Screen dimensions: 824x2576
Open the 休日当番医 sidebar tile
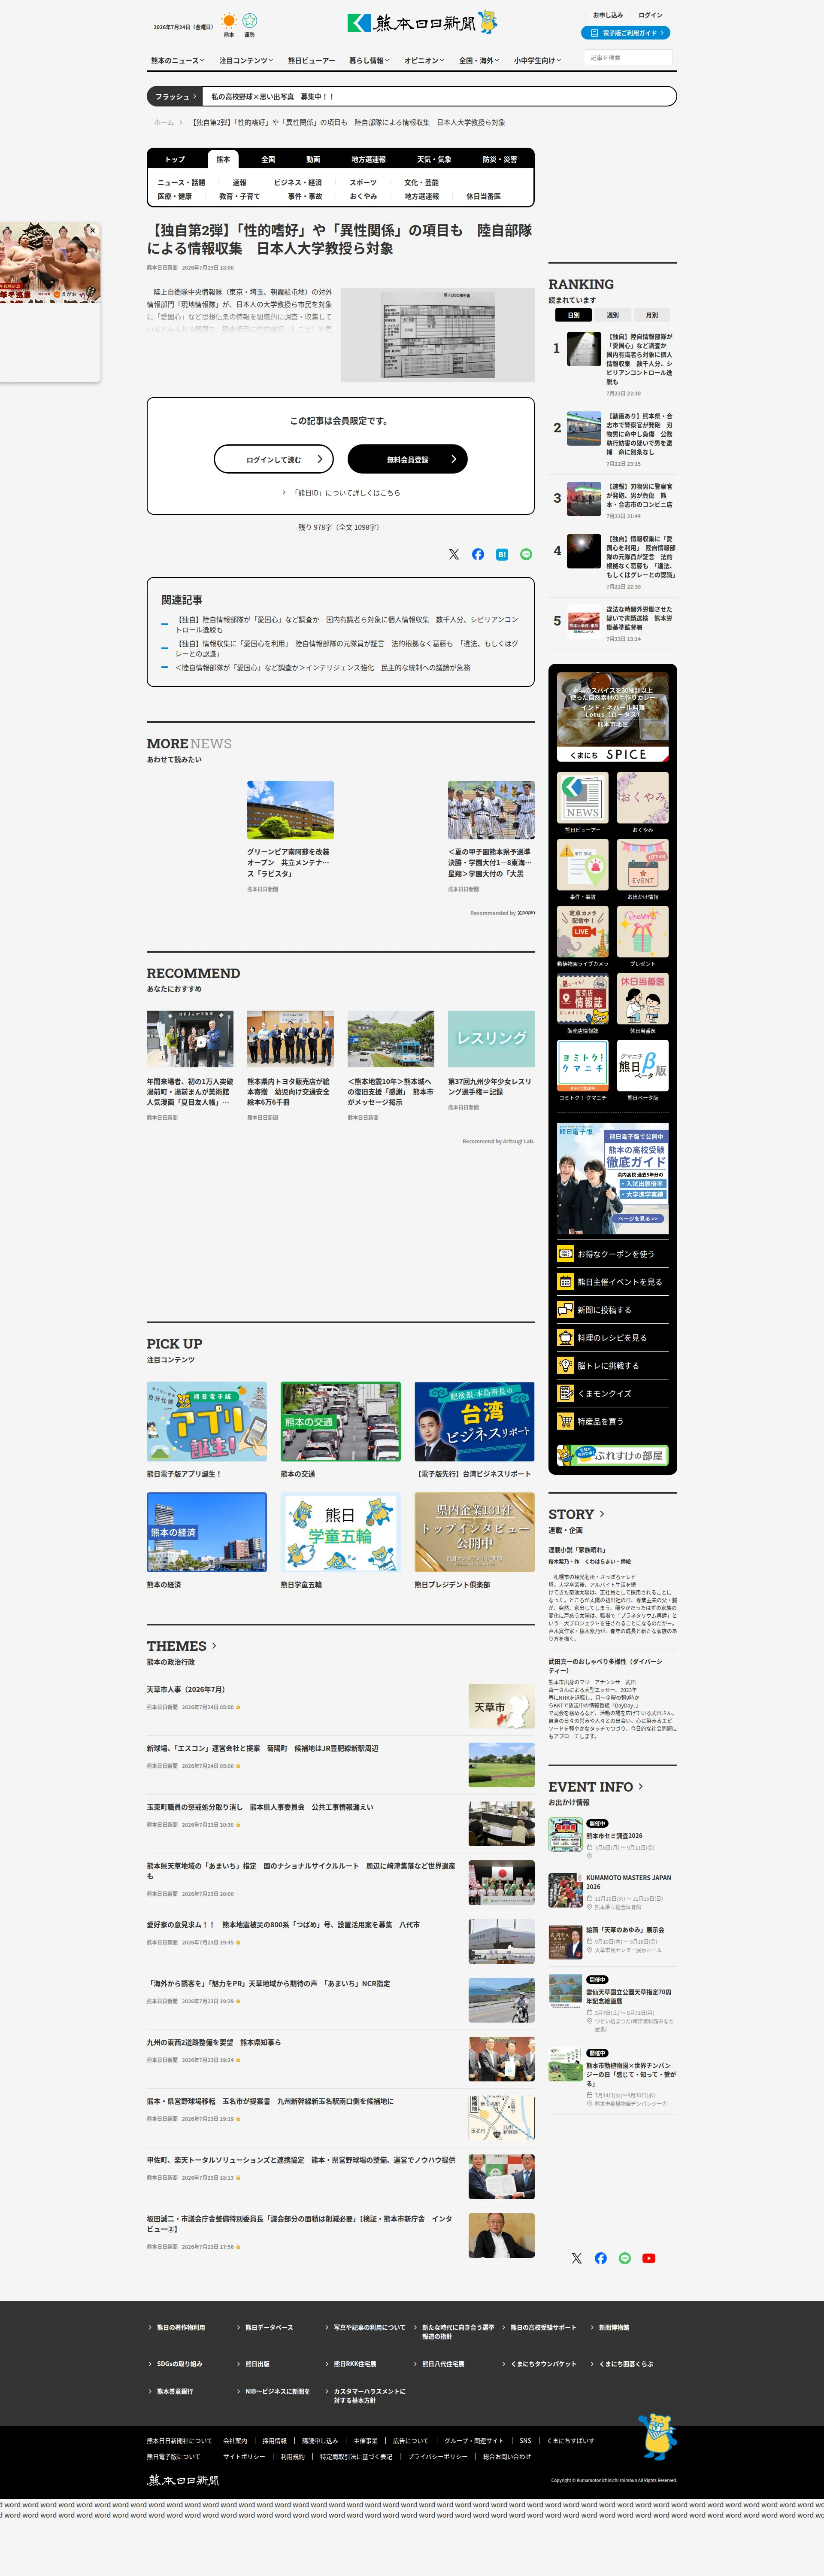point(643,999)
